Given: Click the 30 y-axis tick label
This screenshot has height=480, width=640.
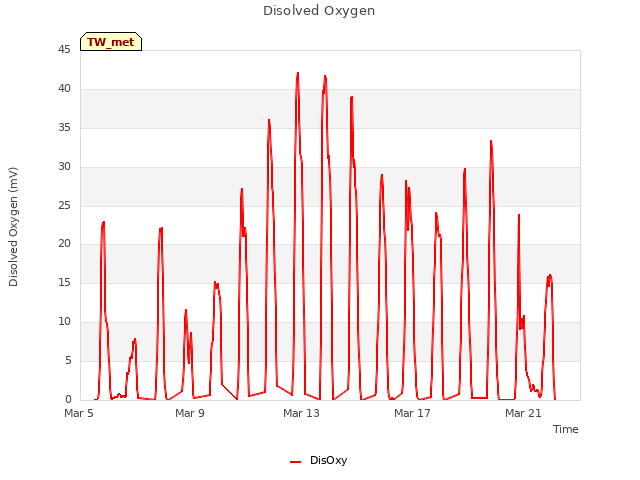Looking at the screenshot, I should click(64, 166).
